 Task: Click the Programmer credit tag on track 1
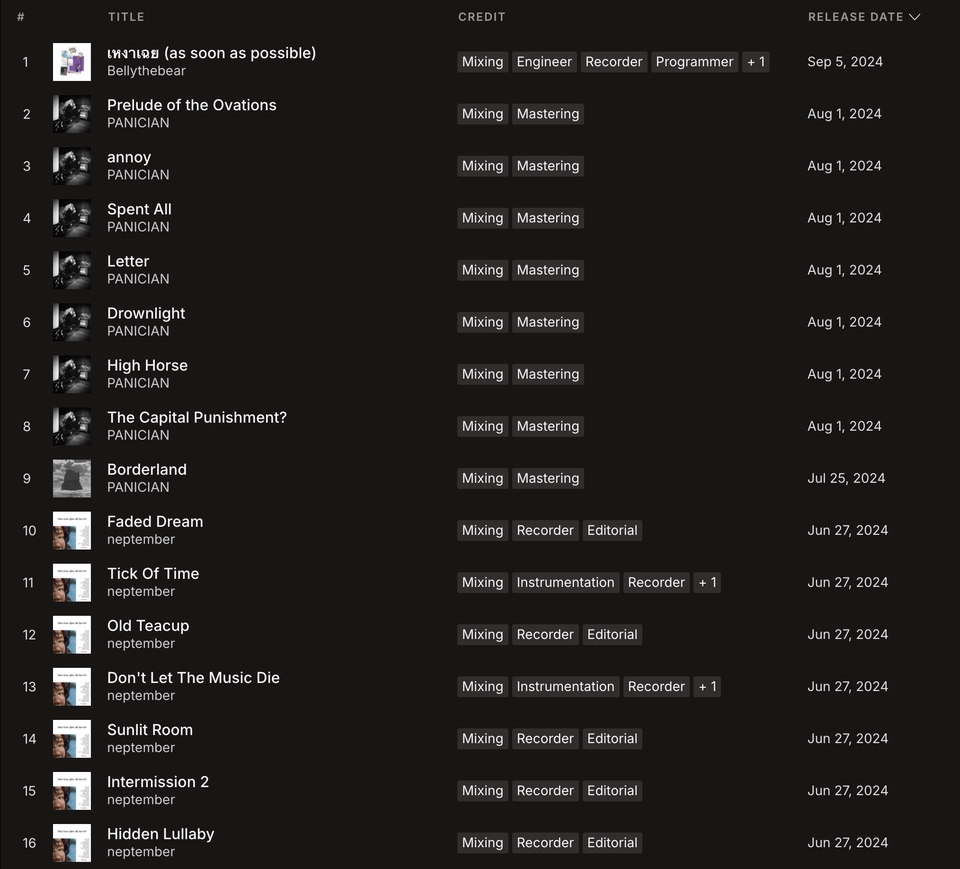click(x=694, y=62)
